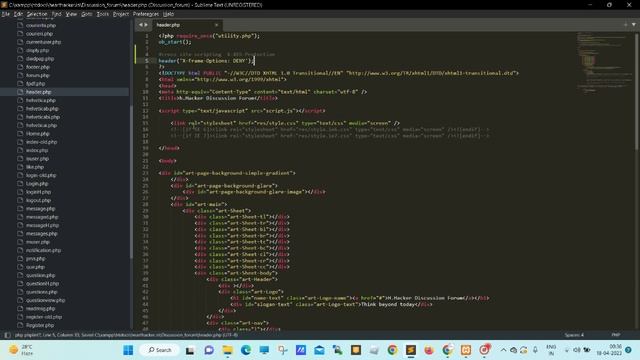
Task: Close the header.php tab
Action: tap(216, 25)
